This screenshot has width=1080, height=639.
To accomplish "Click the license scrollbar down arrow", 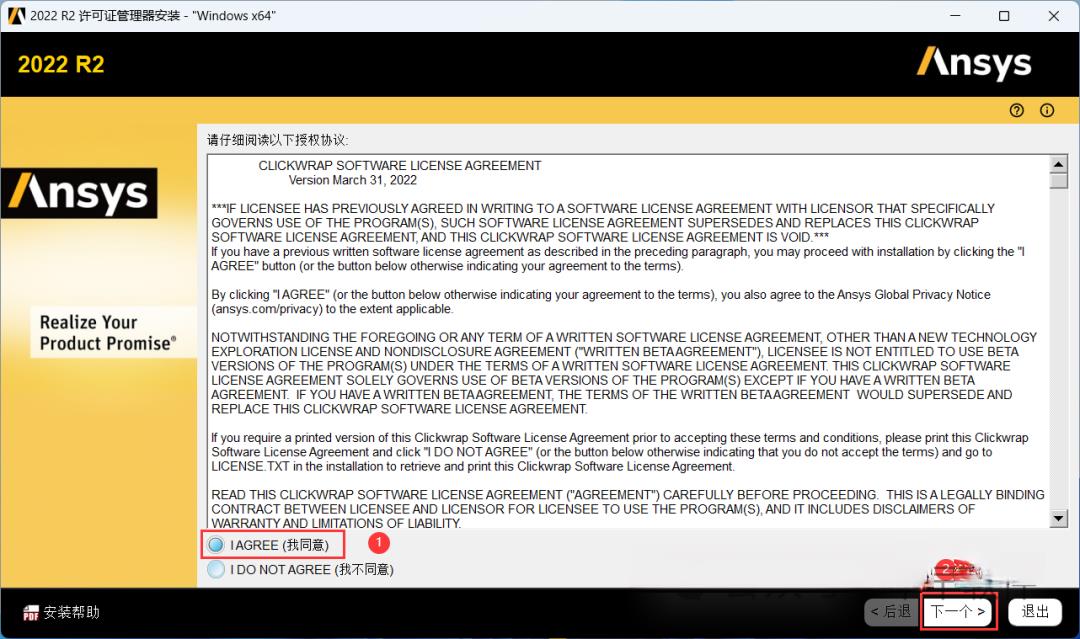I will pyautogui.click(x=1059, y=518).
